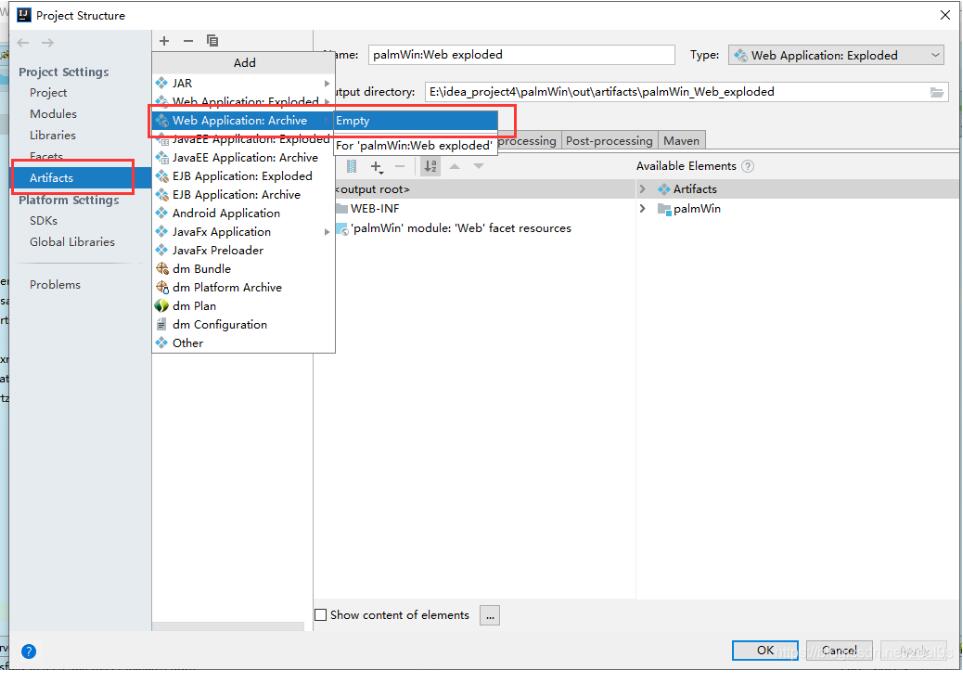The width and height of the screenshot is (963, 673).
Task: Move element down with the down arrow
Action: click(x=478, y=166)
